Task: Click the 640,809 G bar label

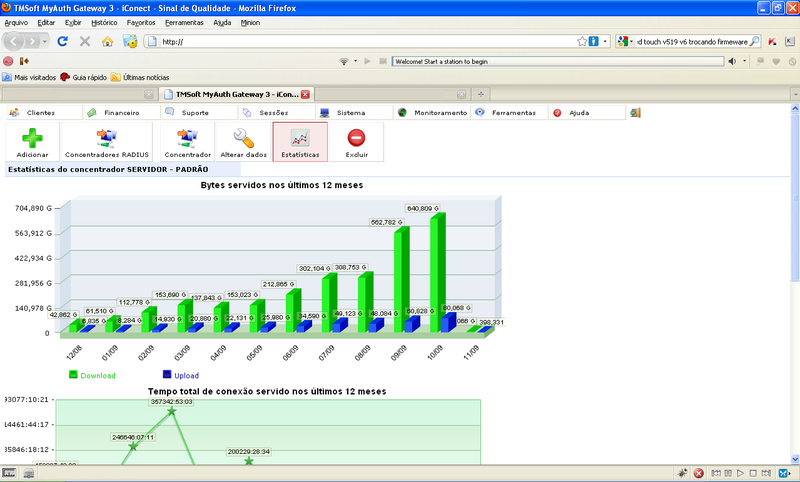Action: [x=422, y=208]
